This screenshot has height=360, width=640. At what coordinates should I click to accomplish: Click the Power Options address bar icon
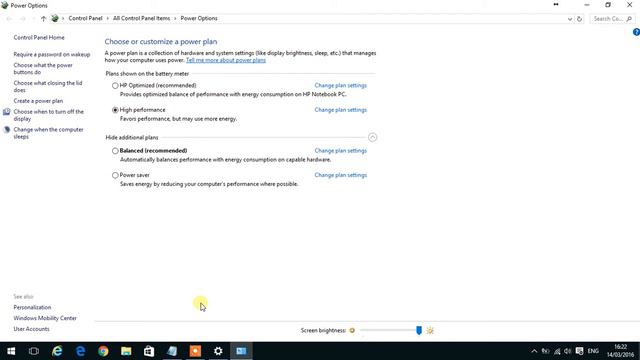[x=55, y=18]
